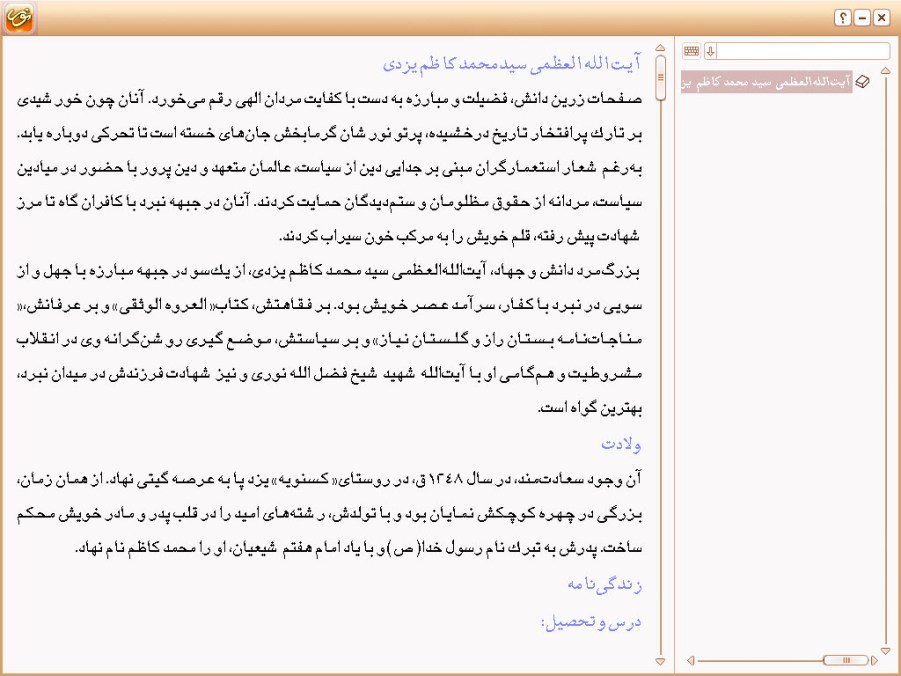Click the text pane scroll down arrow

point(660,662)
